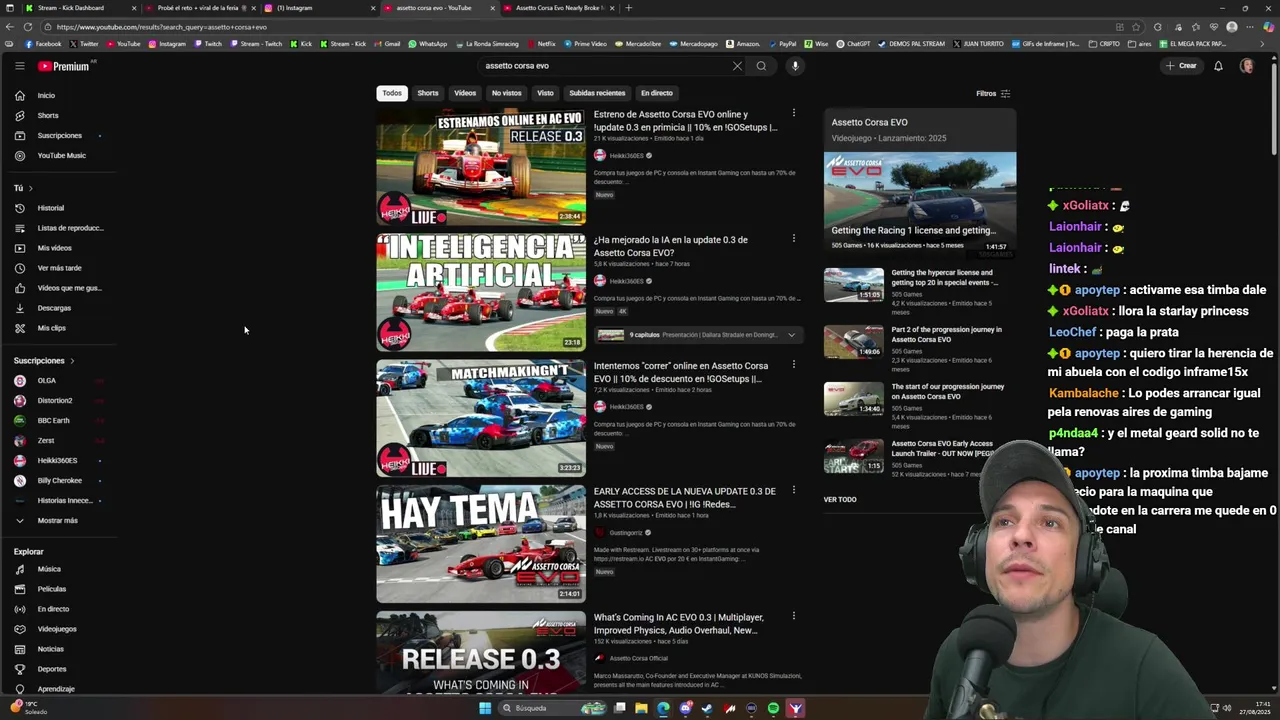The width and height of the screenshot is (1280, 720).
Task: Open the account avatar menu
Action: [1246, 66]
